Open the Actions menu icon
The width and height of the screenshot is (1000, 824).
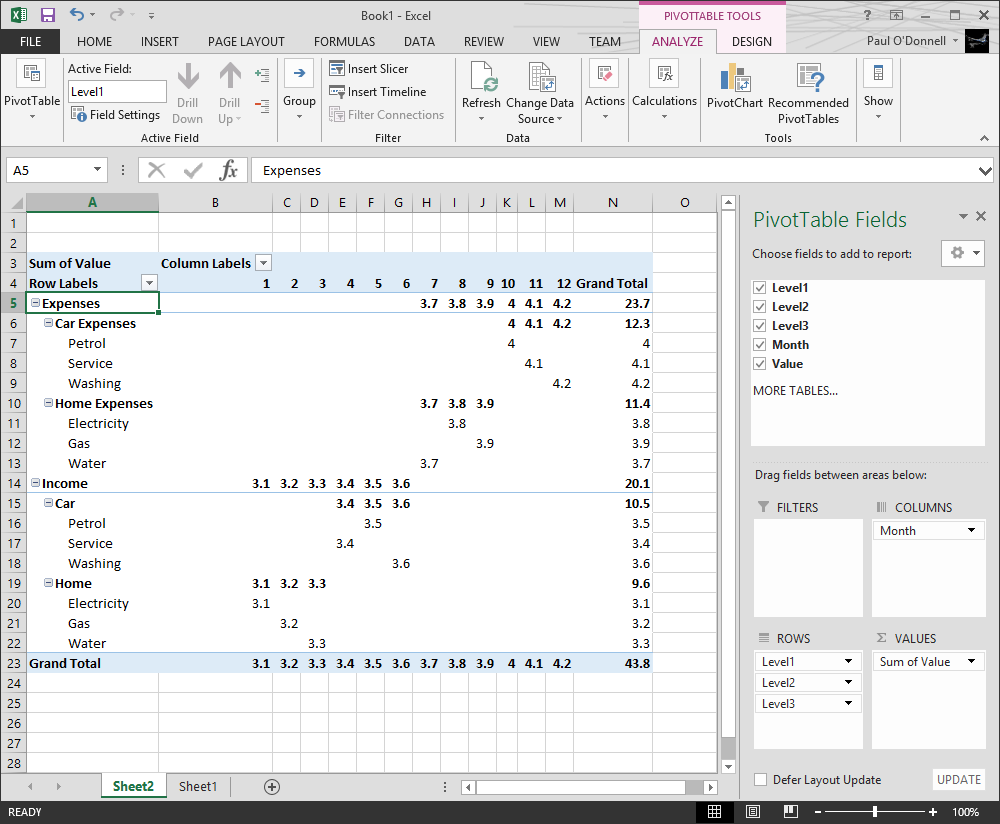pyautogui.click(x=605, y=74)
